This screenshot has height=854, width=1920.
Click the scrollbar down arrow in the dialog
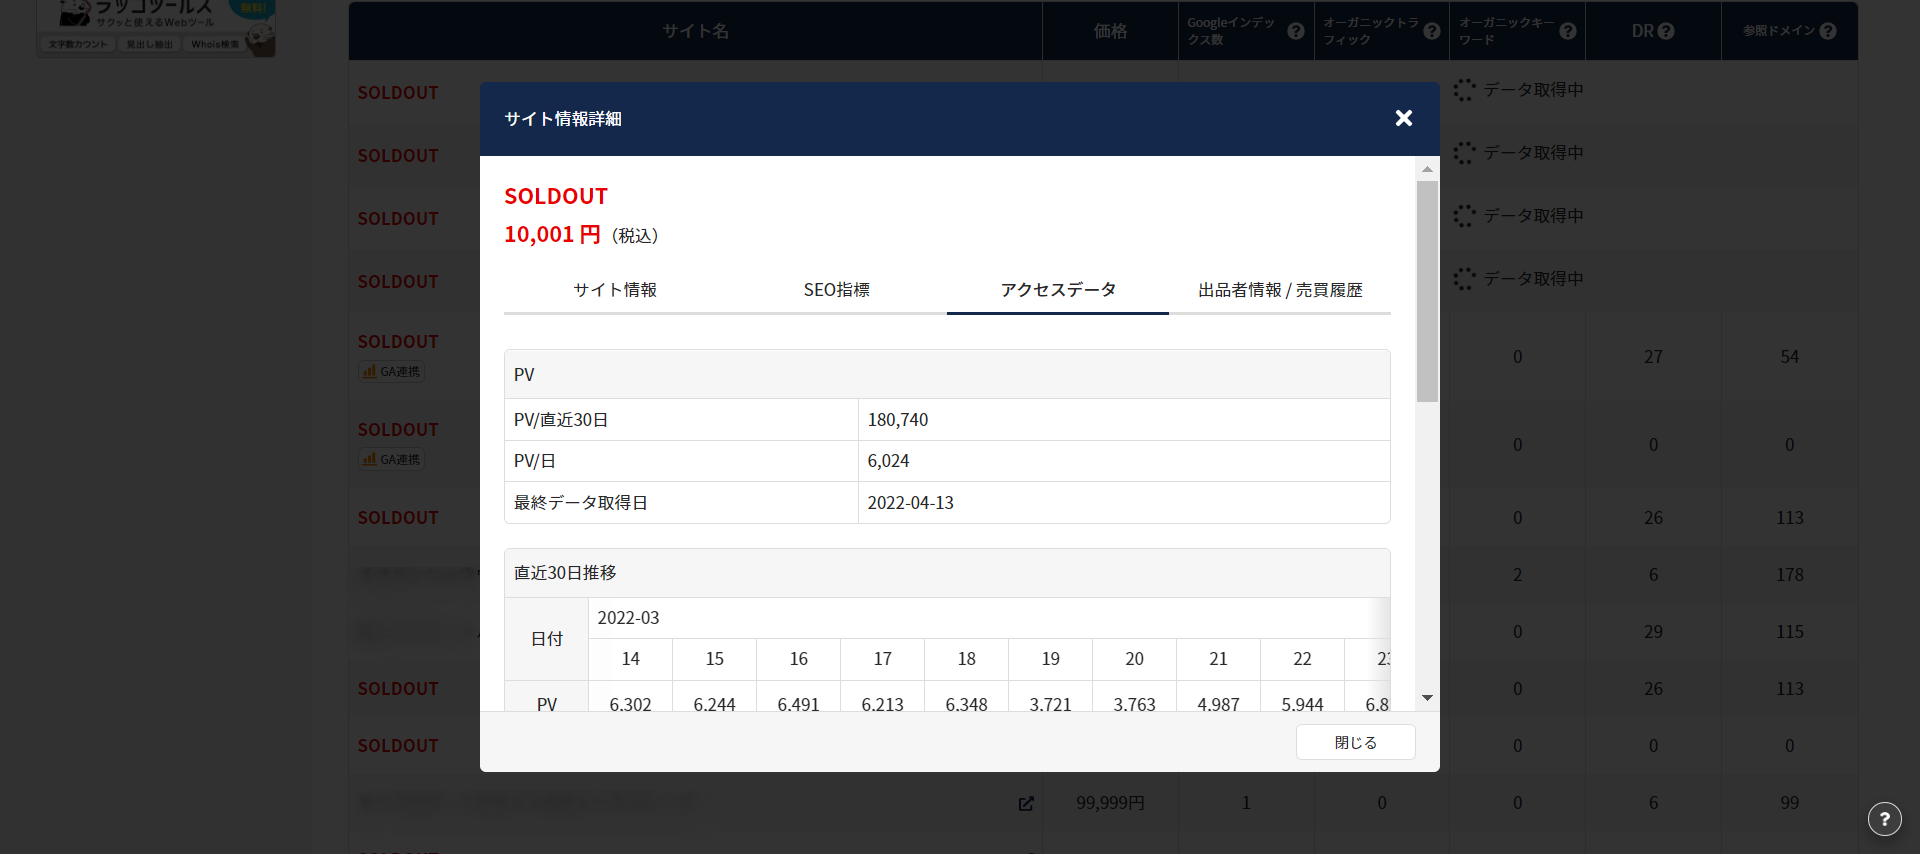pos(1427,698)
